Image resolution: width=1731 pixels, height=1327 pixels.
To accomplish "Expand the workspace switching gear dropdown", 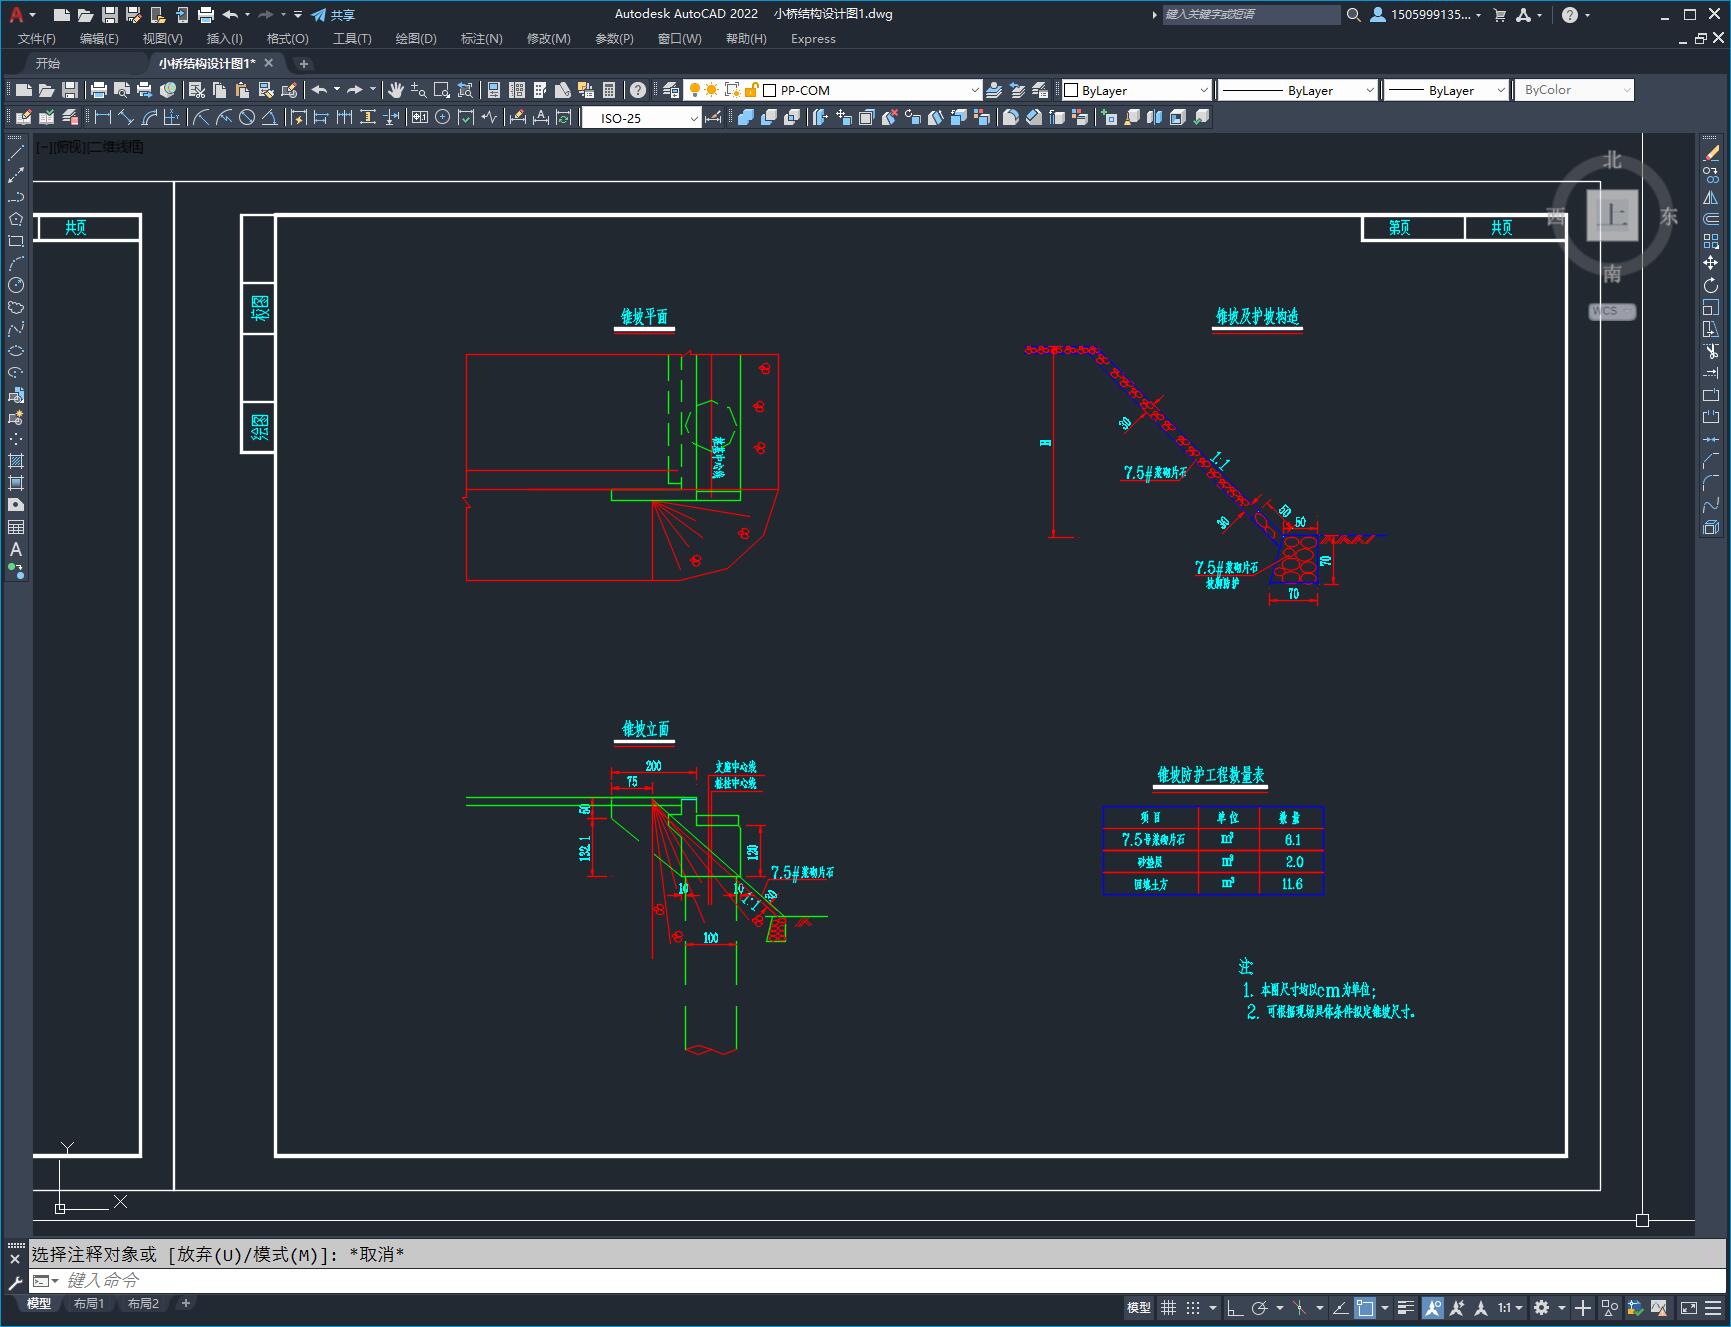I will point(1561,1307).
